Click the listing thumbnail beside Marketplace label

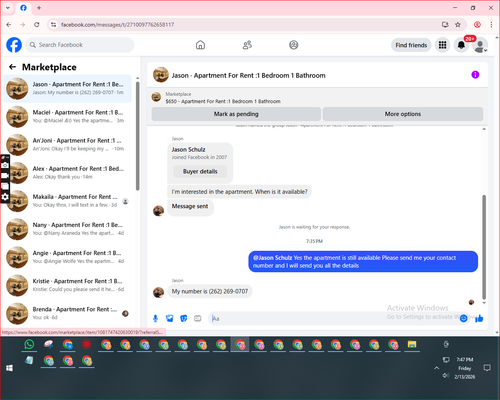coord(156,97)
